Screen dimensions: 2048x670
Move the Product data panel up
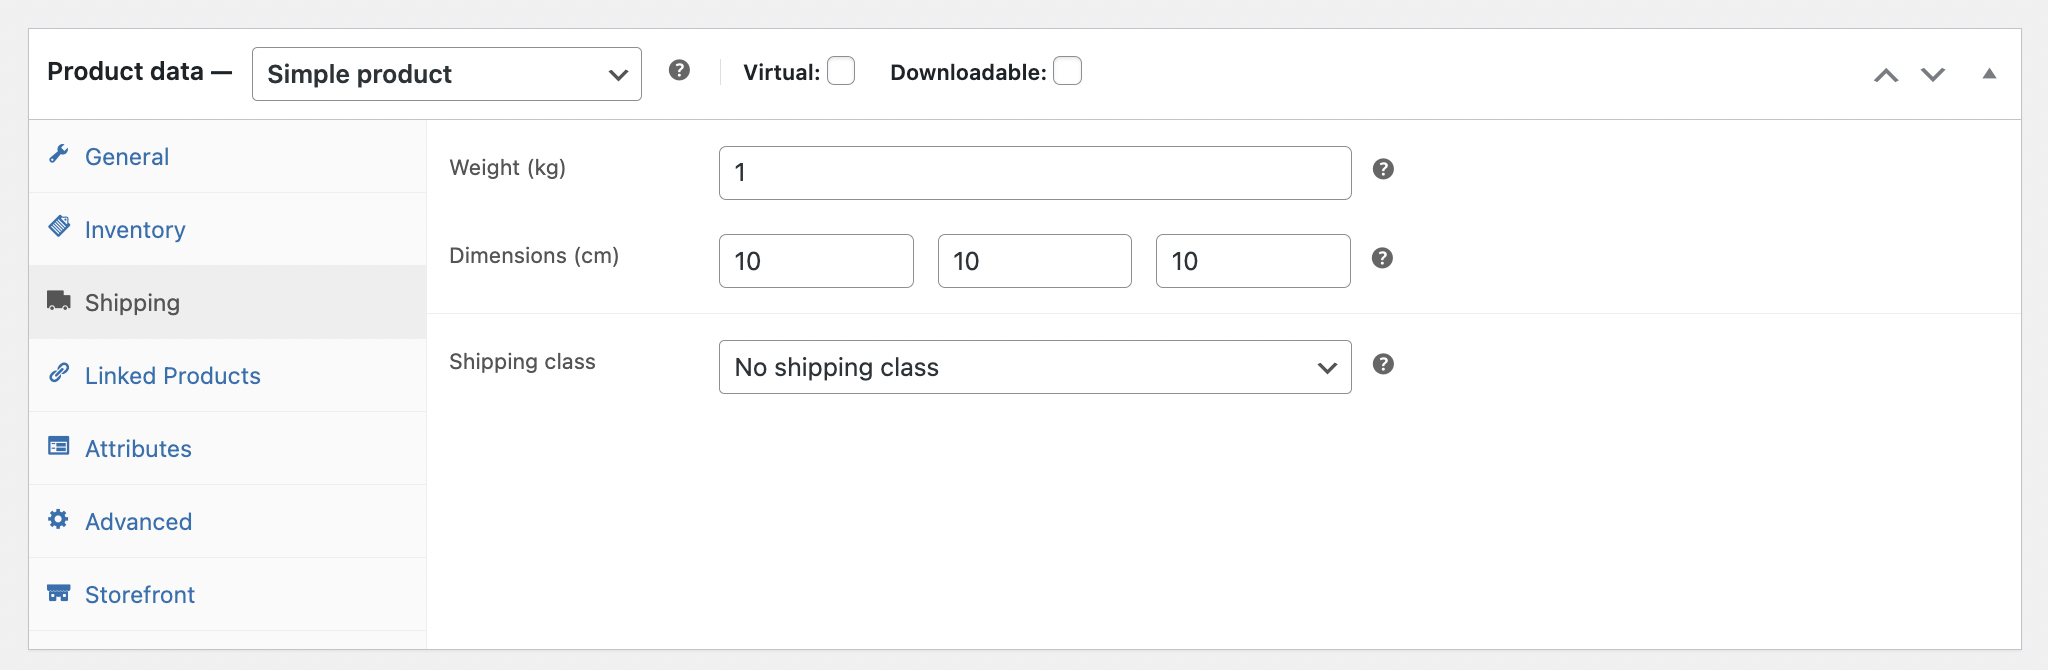[1886, 73]
